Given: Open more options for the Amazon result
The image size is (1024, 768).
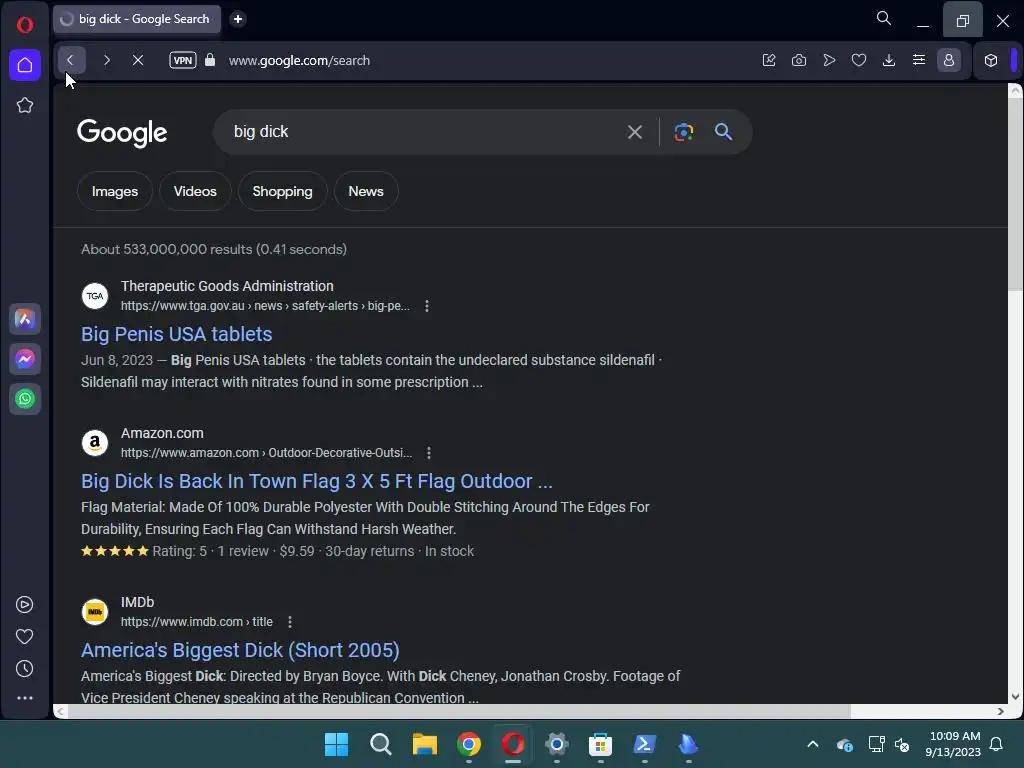Looking at the screenshot, I should pyautogui.click(x=428, y=453).
